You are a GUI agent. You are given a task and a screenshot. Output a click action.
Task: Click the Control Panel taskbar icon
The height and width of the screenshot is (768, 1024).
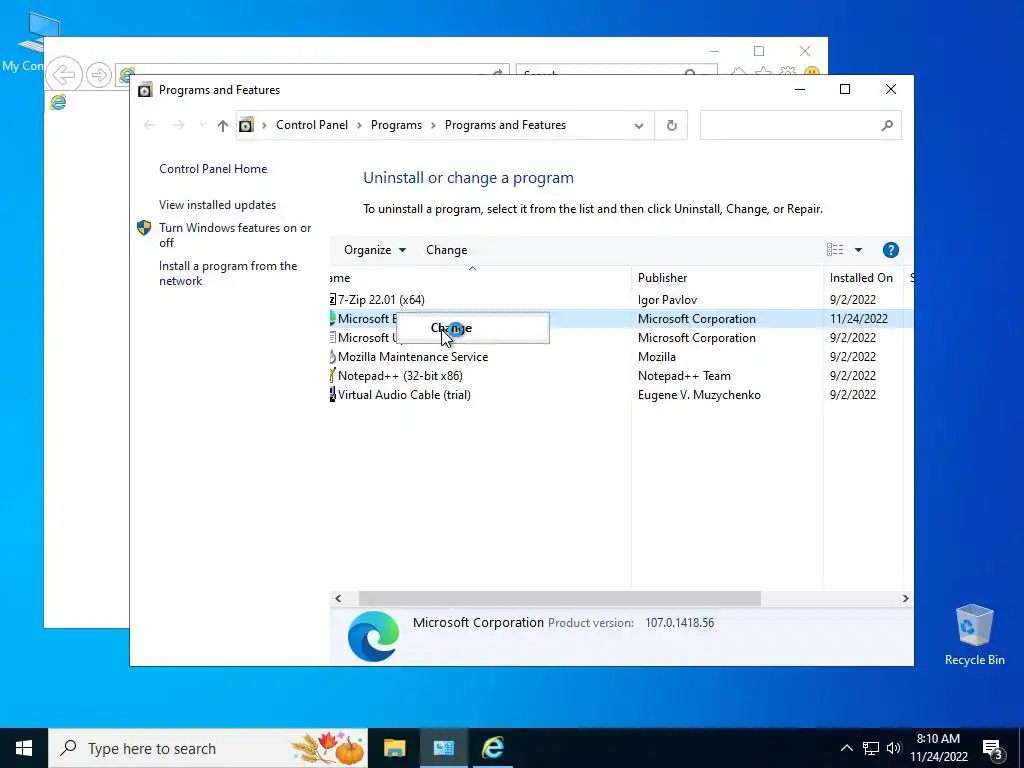point(443,748)
